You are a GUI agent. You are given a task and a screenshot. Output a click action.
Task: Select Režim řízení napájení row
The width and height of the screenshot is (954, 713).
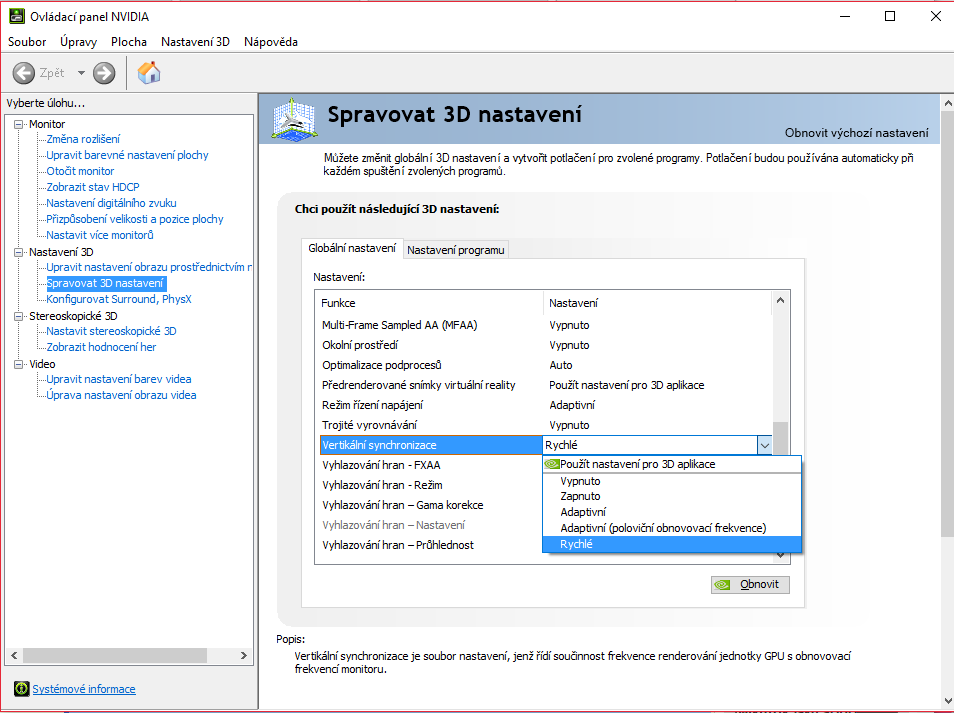546,405
